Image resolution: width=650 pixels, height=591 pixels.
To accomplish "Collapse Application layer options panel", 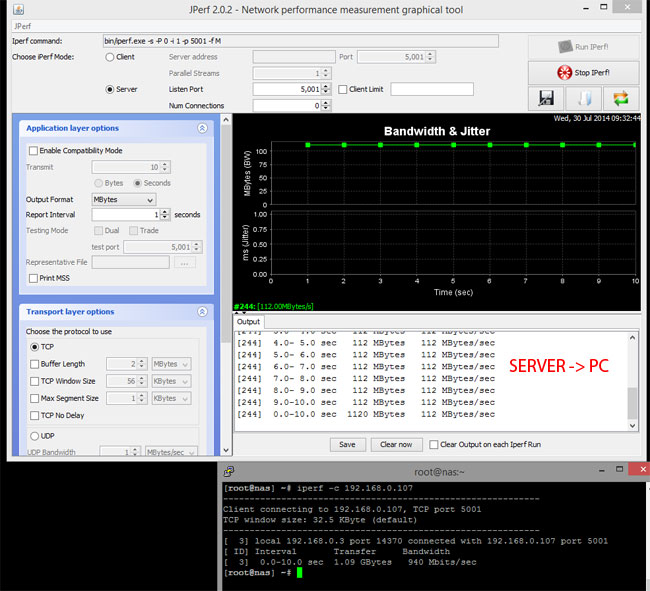I will pyautogui.click(x=202, y=128).
